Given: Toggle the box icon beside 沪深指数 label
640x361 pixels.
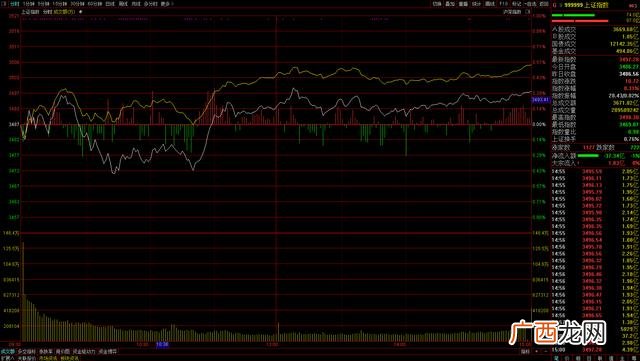Looking at the screenshot, I should click(527, 12).
